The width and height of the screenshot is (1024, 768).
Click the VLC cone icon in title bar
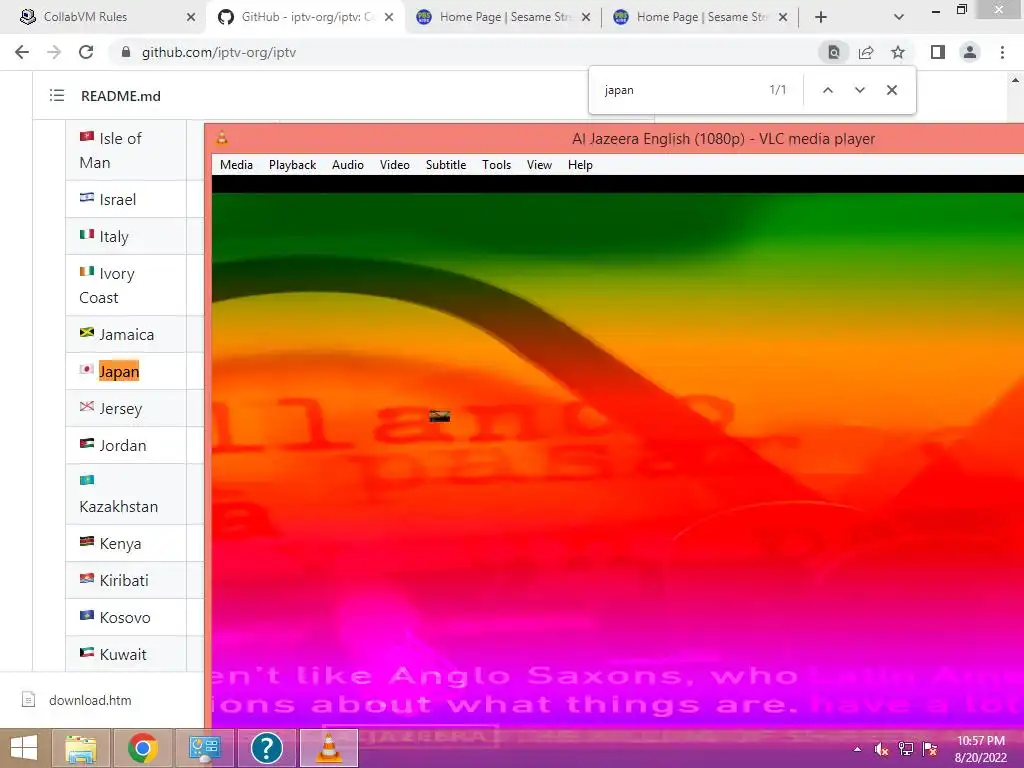pyautogui.click(x=222, y=138)
